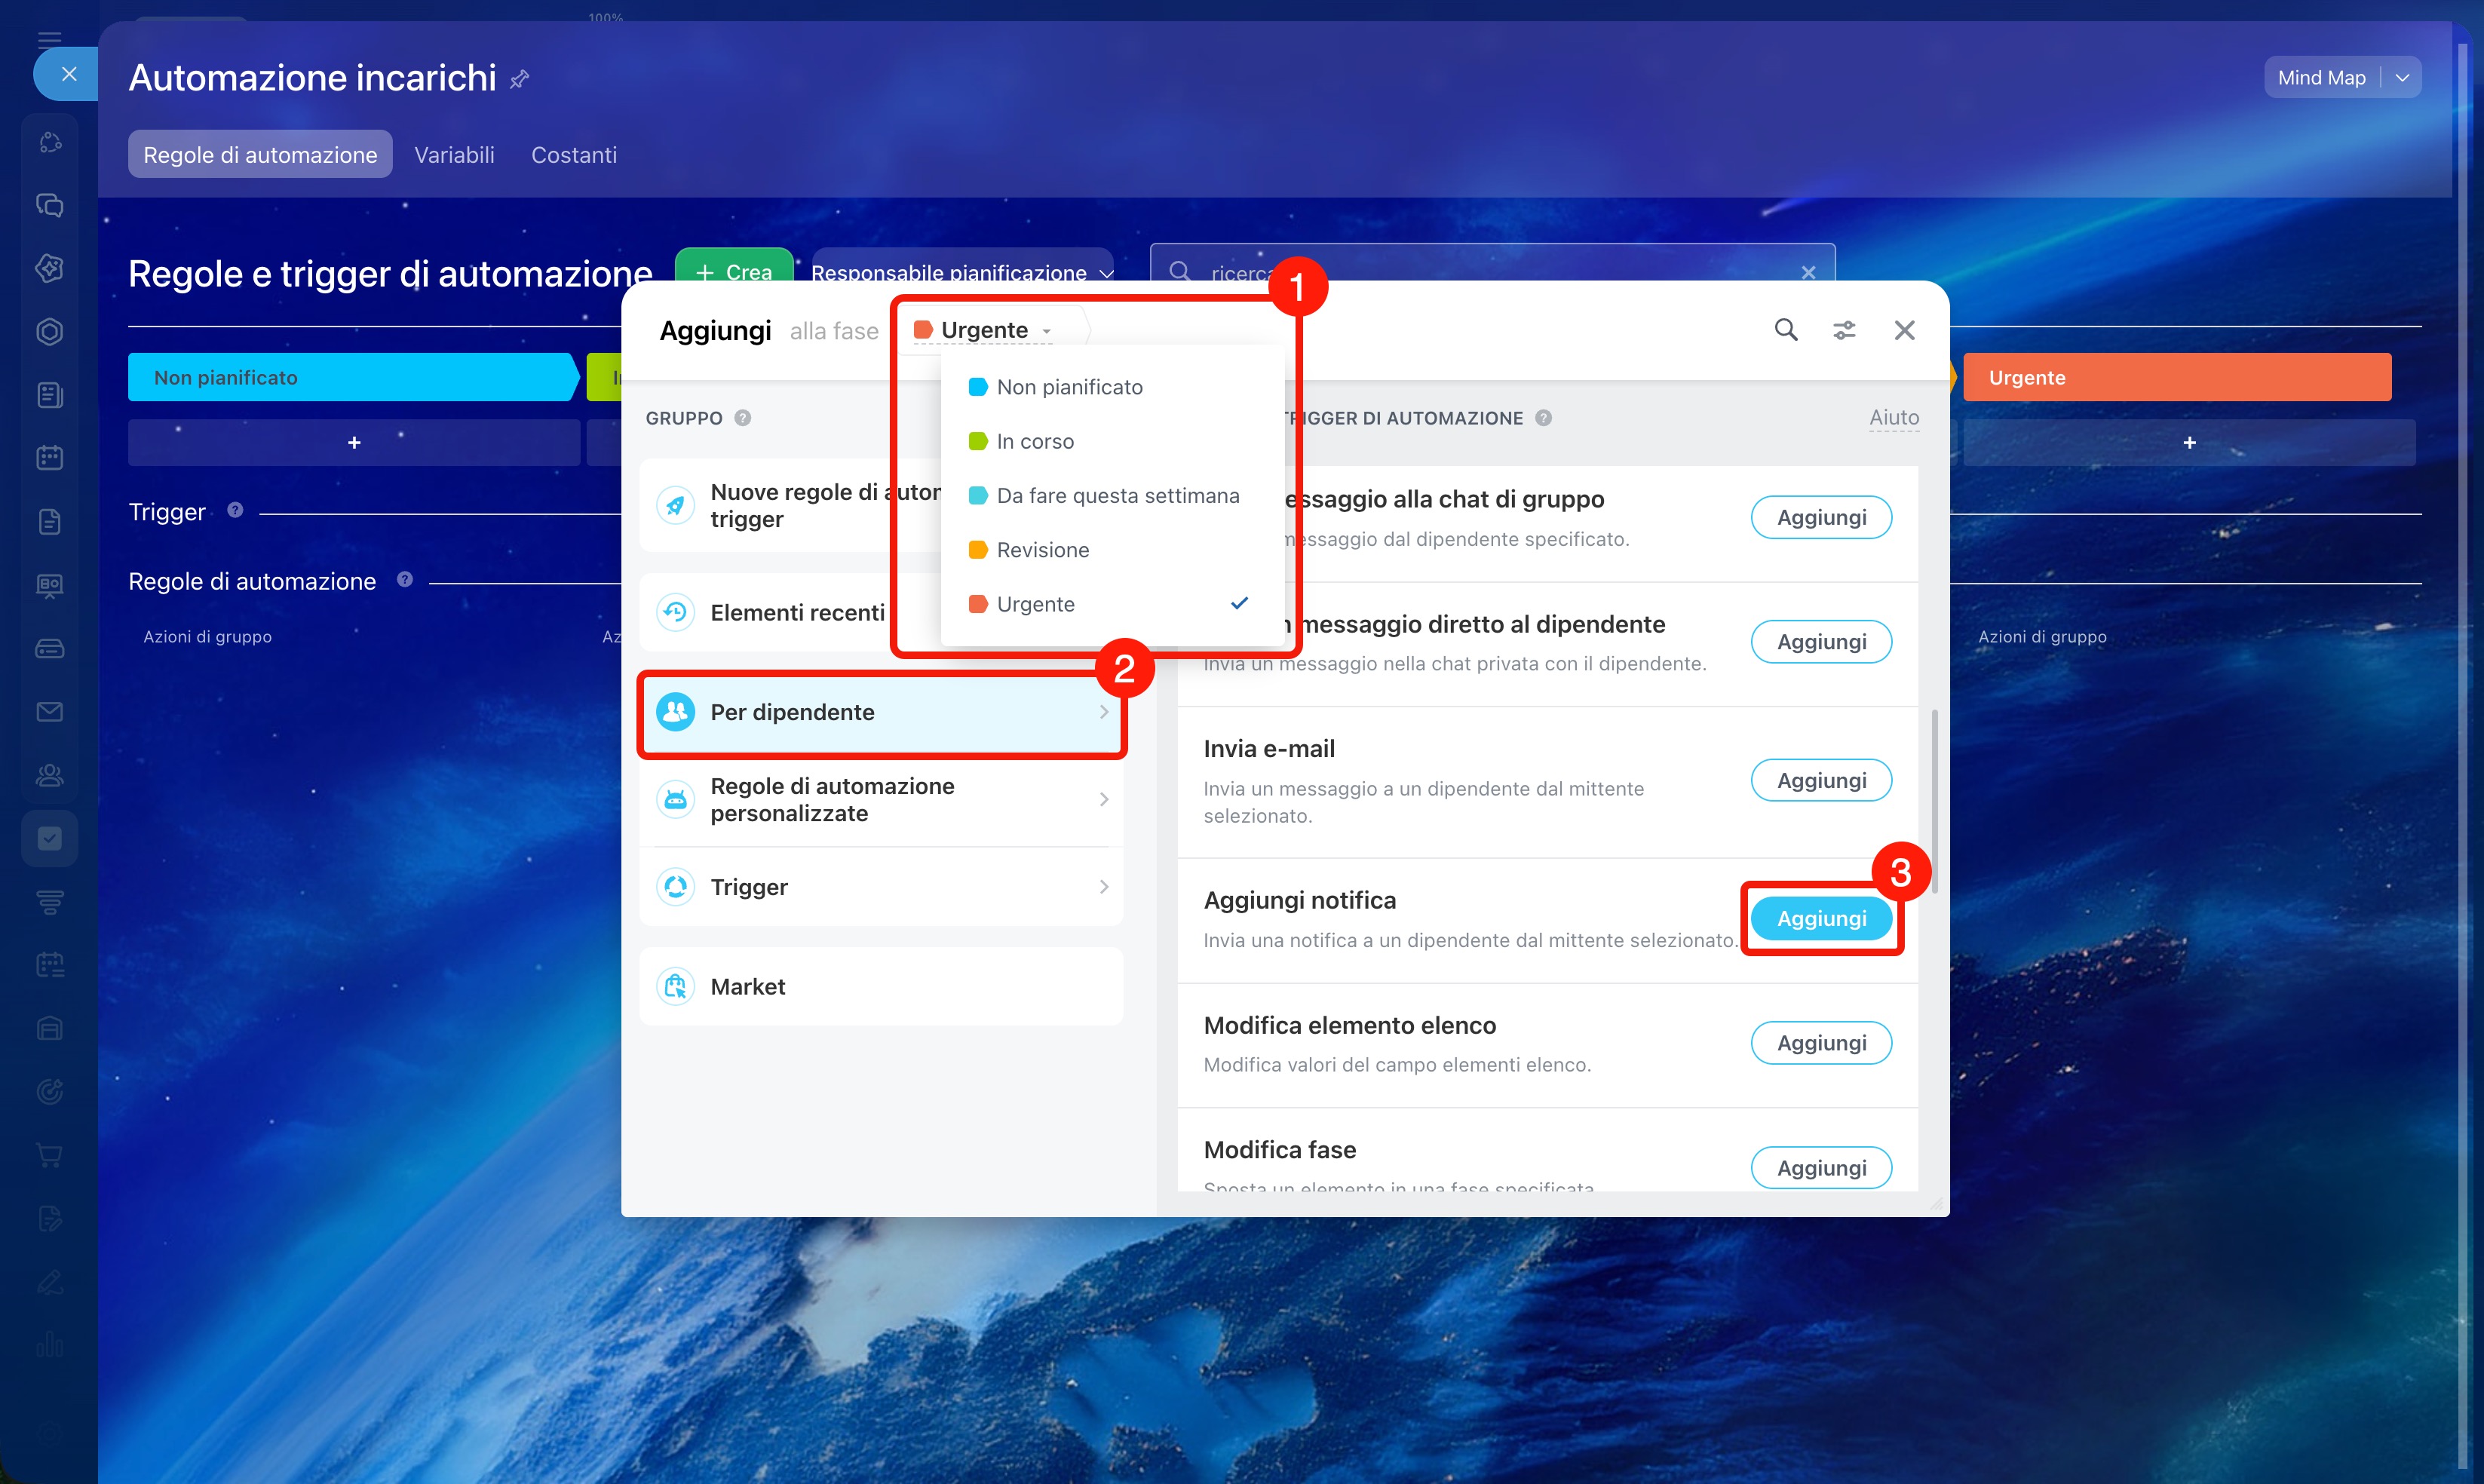Screen dimensions: 2484x1484
Task: Open the workgroups people icon in sidebar
Action: coord(50,775)
